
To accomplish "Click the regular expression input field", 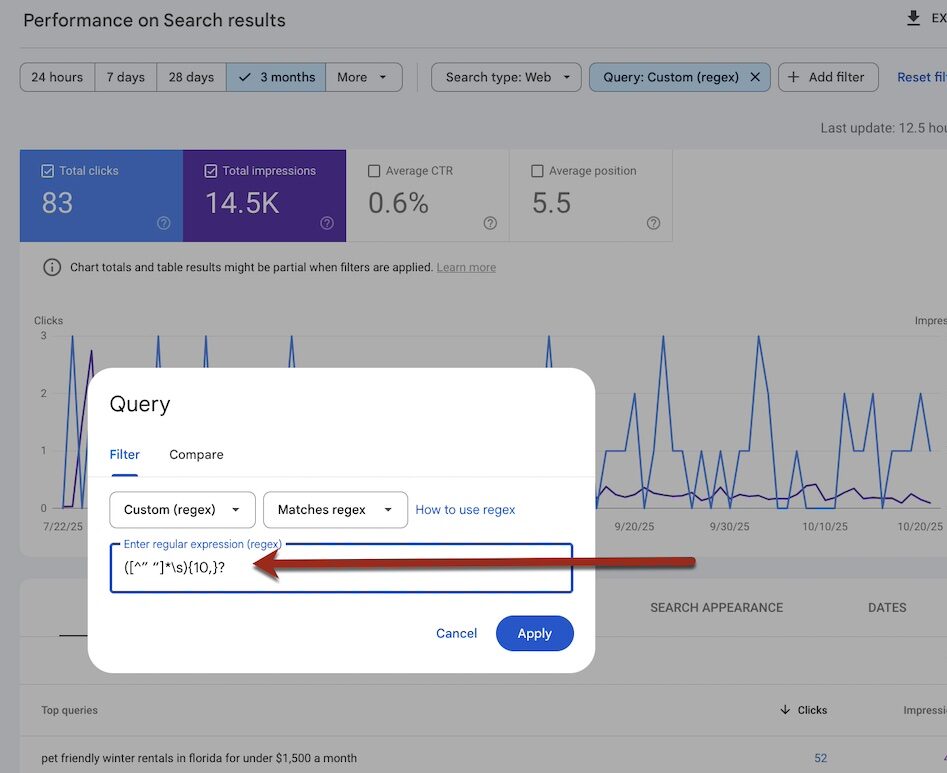I will coord(340,569).
